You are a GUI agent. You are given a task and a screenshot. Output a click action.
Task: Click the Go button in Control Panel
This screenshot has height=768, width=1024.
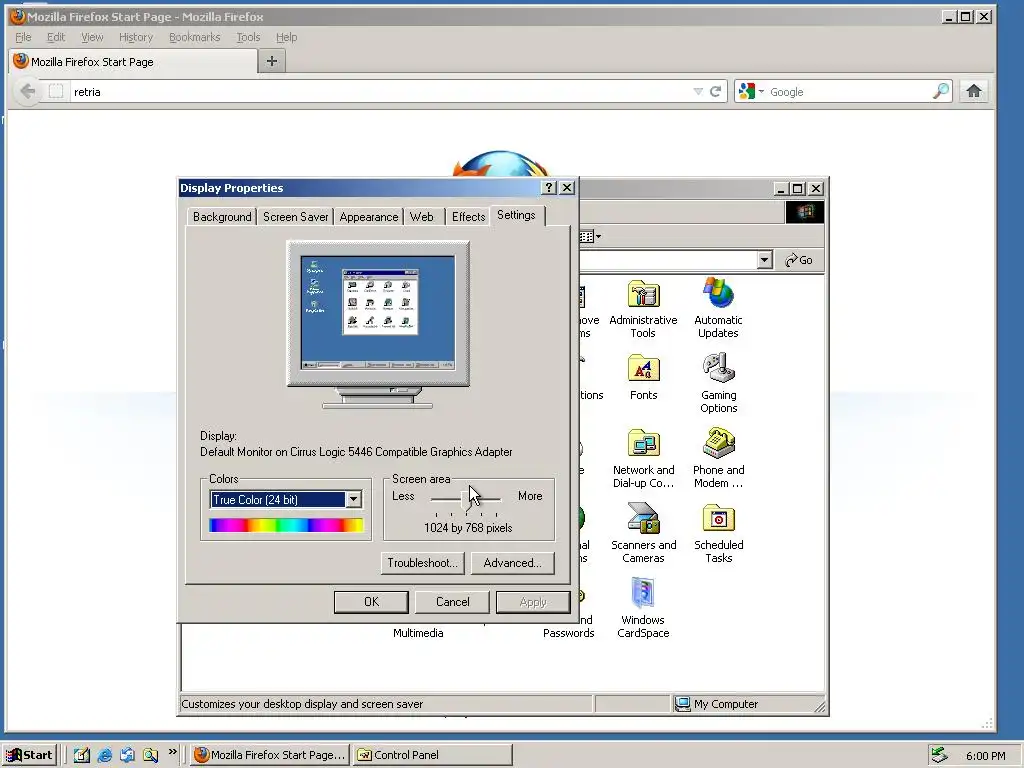pyautogui.click(x=799, y=260)
